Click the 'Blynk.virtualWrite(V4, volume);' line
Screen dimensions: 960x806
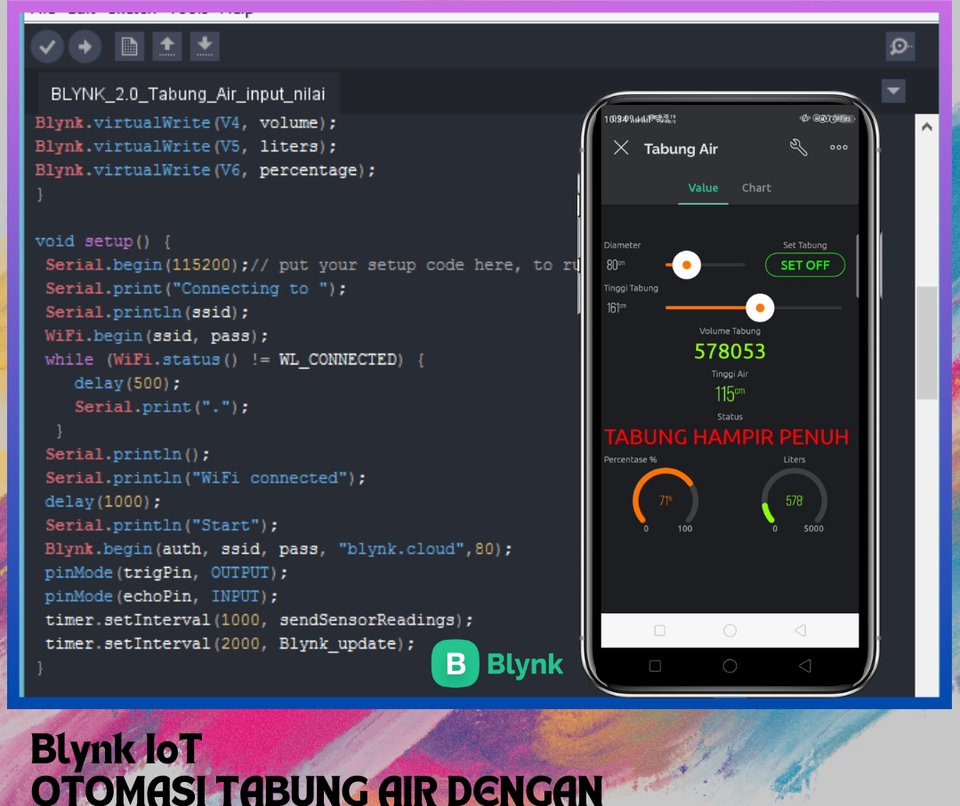186,123
